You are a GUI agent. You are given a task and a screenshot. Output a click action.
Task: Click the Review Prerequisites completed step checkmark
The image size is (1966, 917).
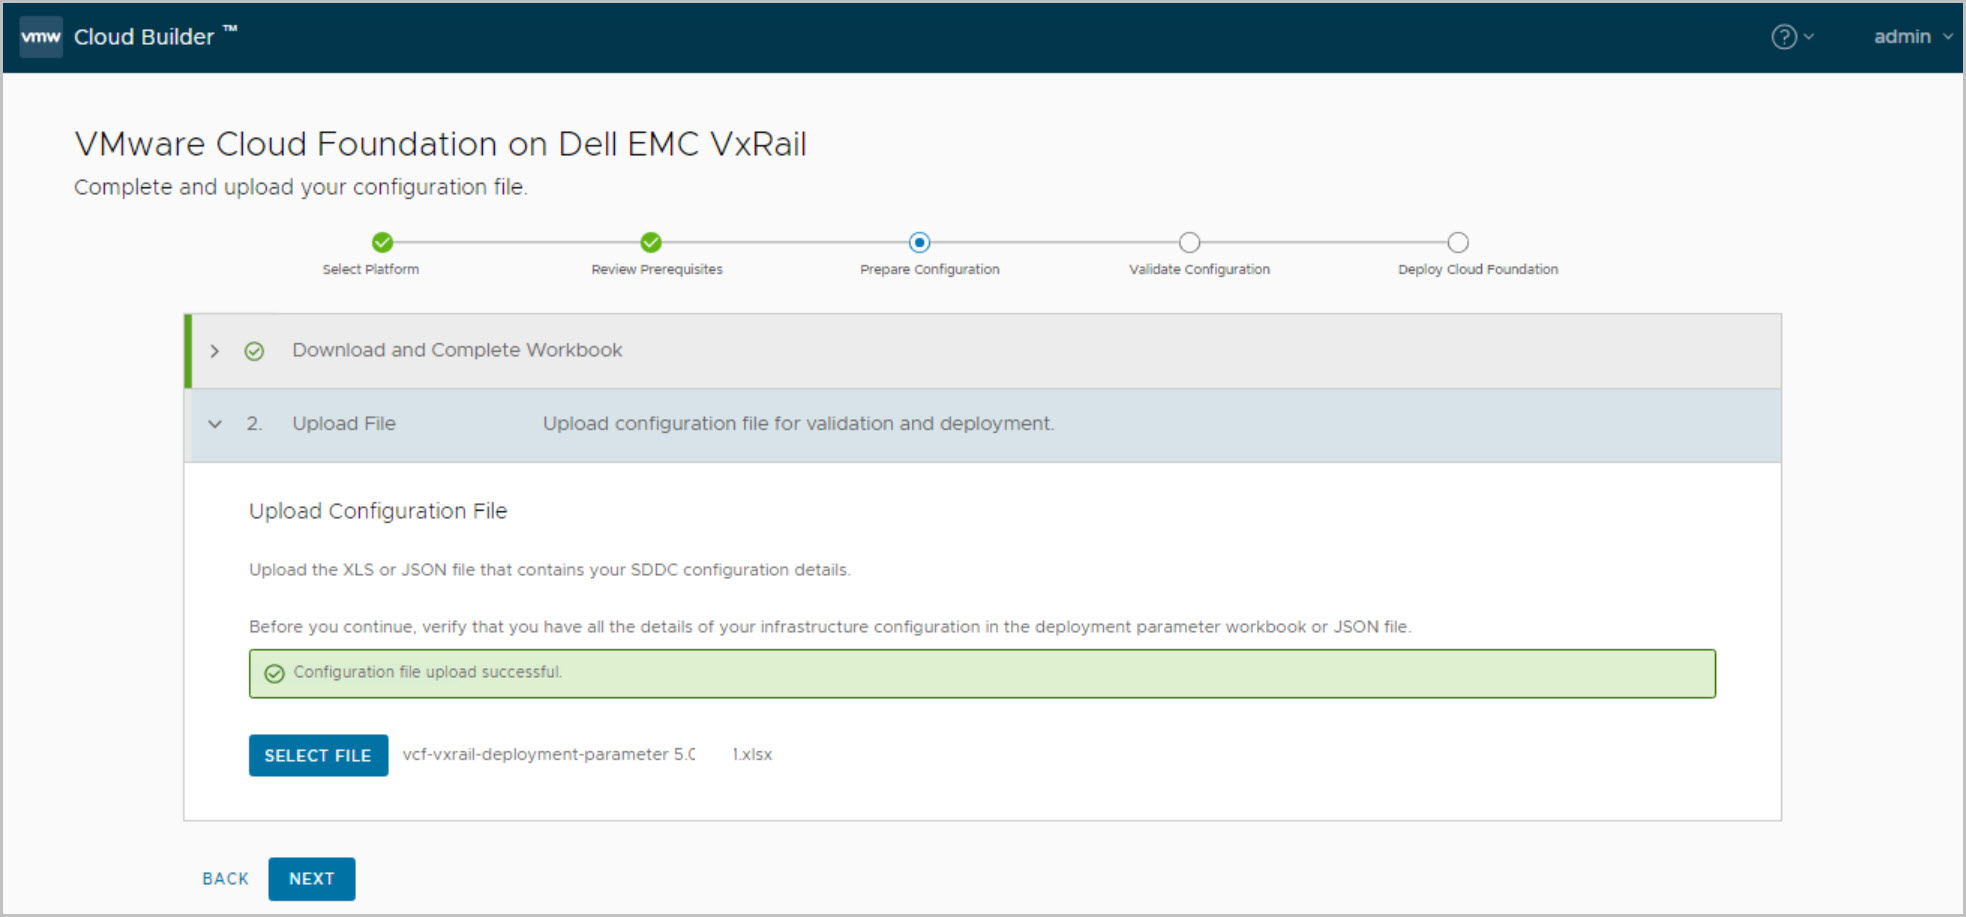point(651,242)
